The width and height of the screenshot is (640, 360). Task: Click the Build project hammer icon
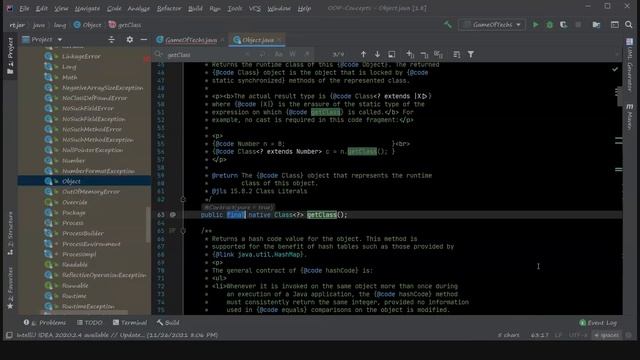[x=448, y=25]
